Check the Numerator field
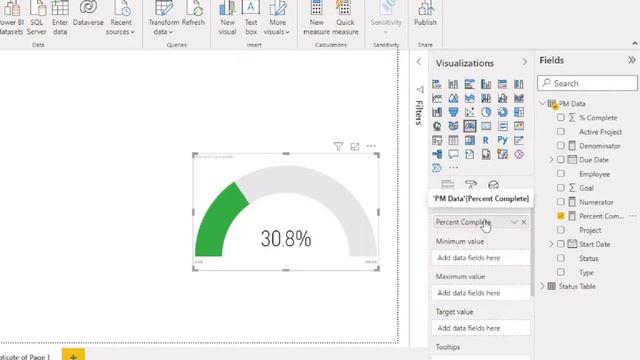 click(x=561, y=202)
